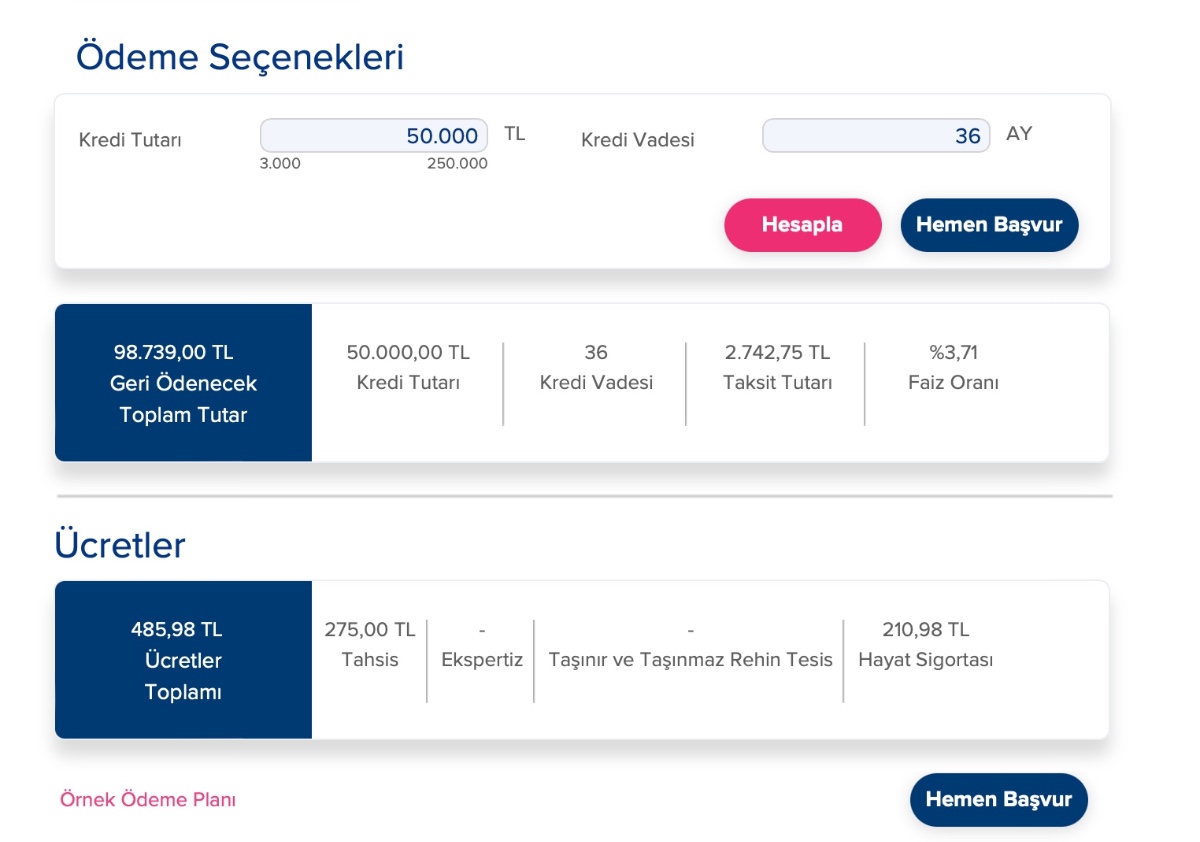Click the 250.000 maximum amount label

tap(457, 164)
